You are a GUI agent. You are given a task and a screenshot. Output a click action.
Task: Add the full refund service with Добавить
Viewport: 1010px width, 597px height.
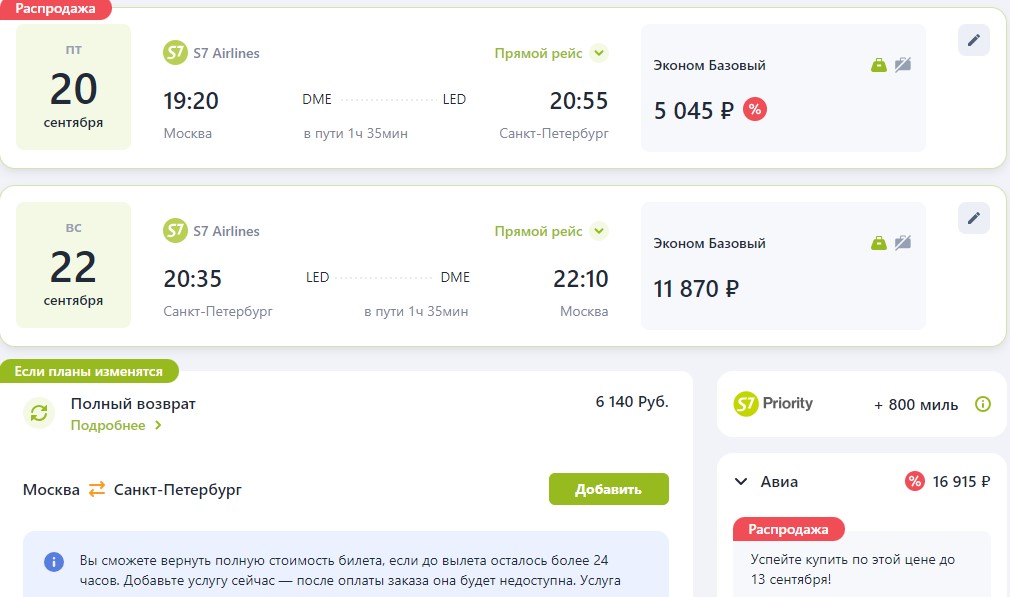click(x=609, y=489)
